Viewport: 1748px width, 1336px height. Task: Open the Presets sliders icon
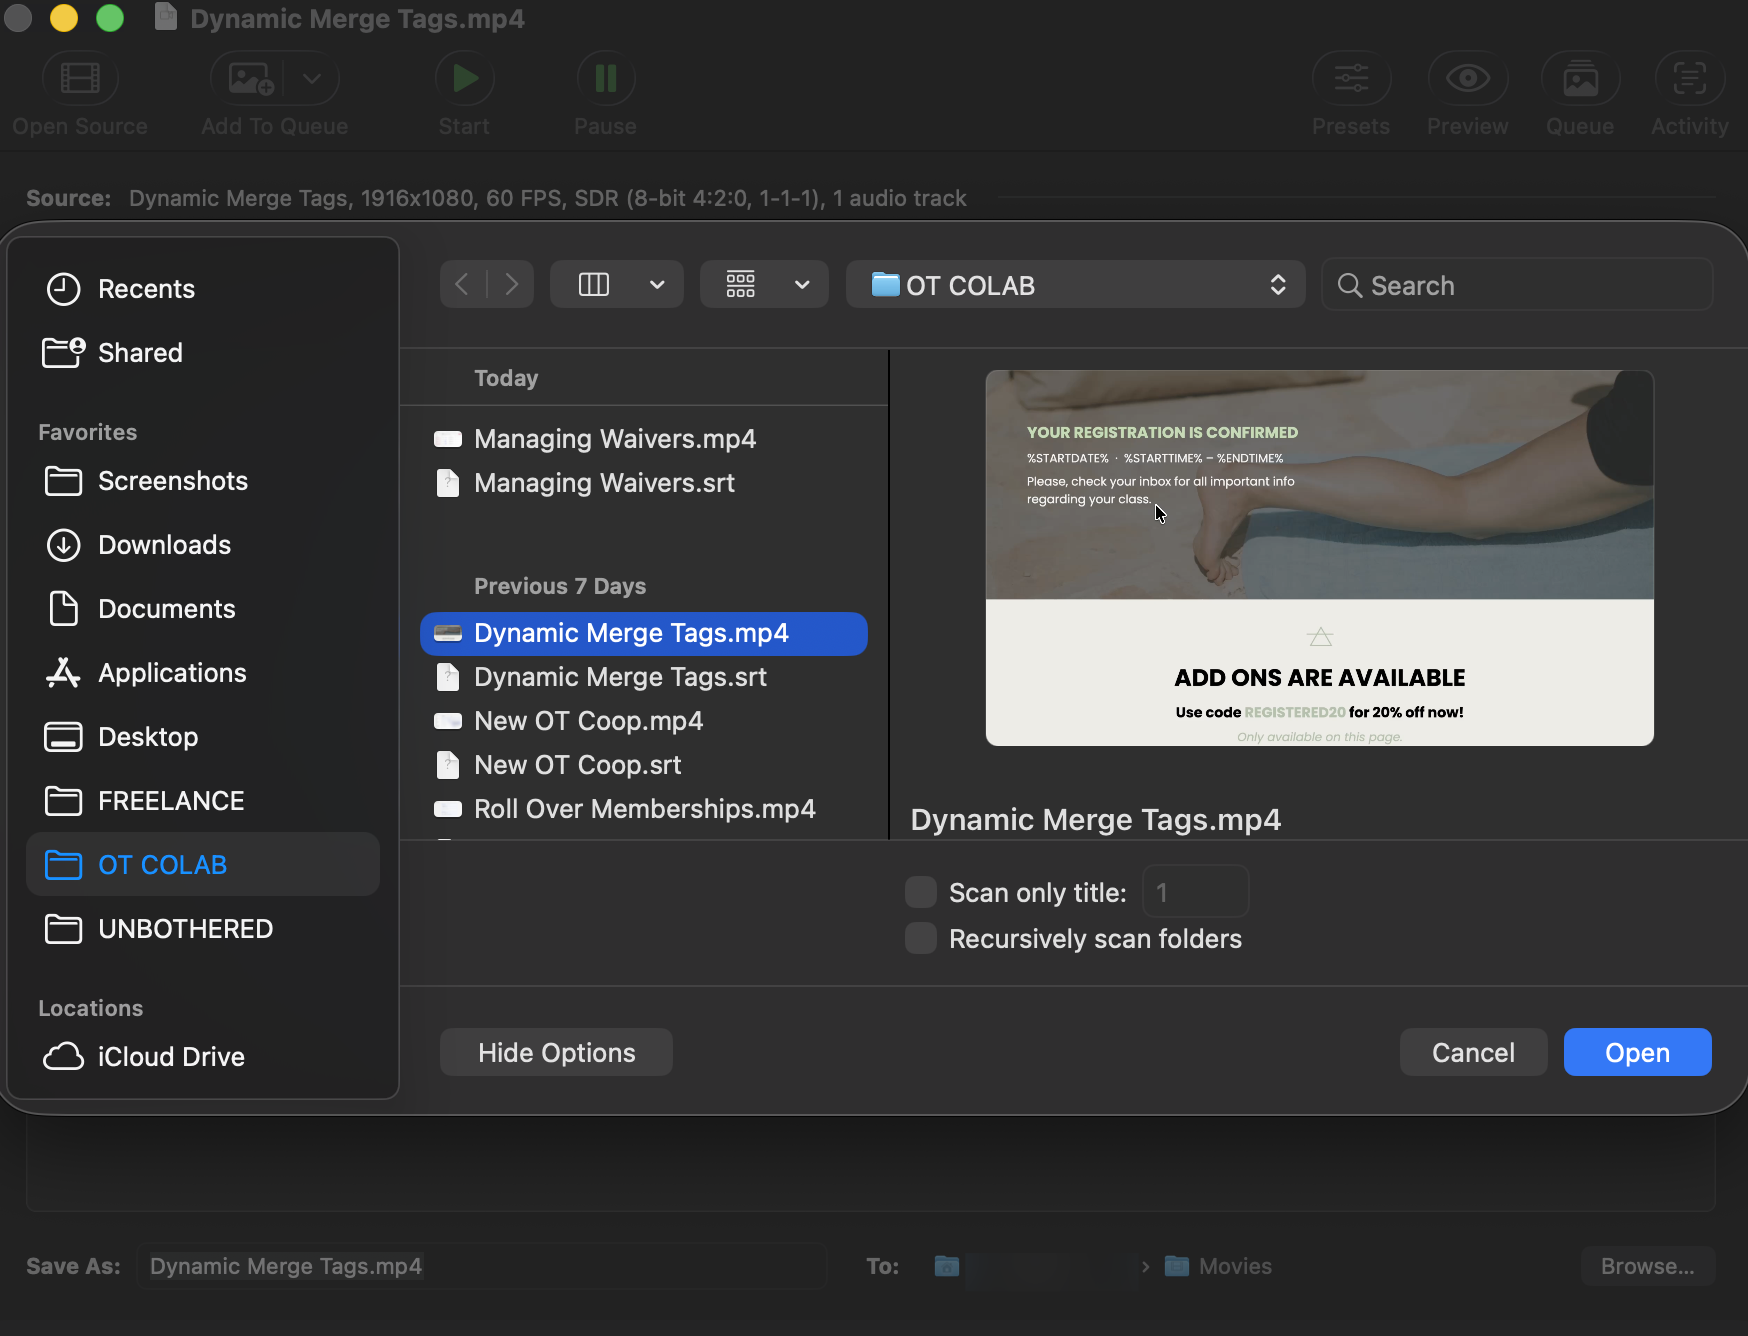[1351, 78]
